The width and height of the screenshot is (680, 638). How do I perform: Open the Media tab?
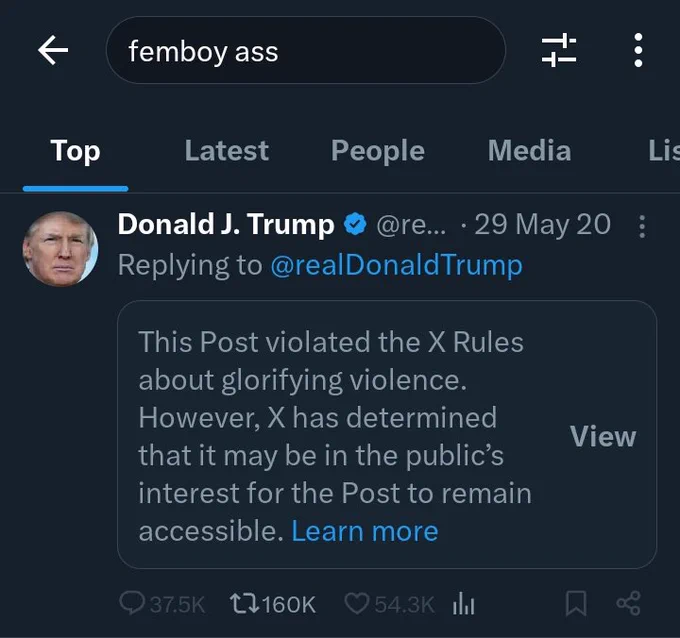530,151
